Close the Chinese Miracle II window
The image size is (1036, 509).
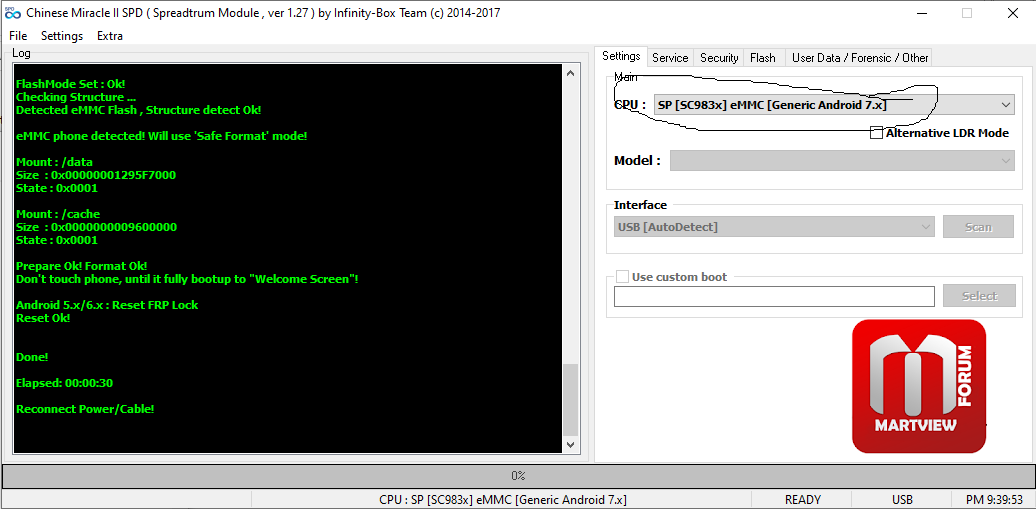[1012, 13]
